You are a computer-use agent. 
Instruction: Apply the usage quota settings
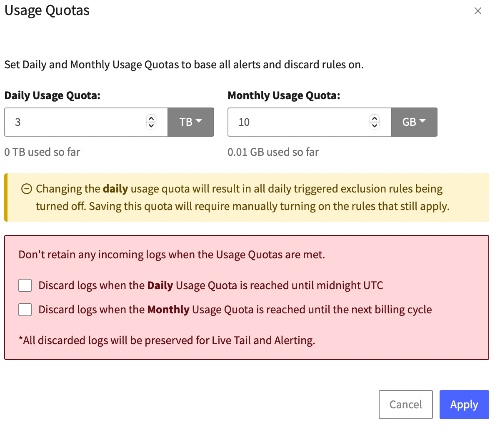tap(464, 404)
